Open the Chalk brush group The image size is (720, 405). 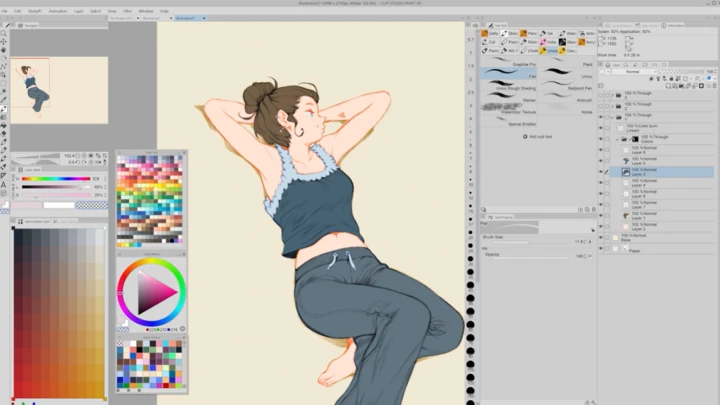pos(529,51)
